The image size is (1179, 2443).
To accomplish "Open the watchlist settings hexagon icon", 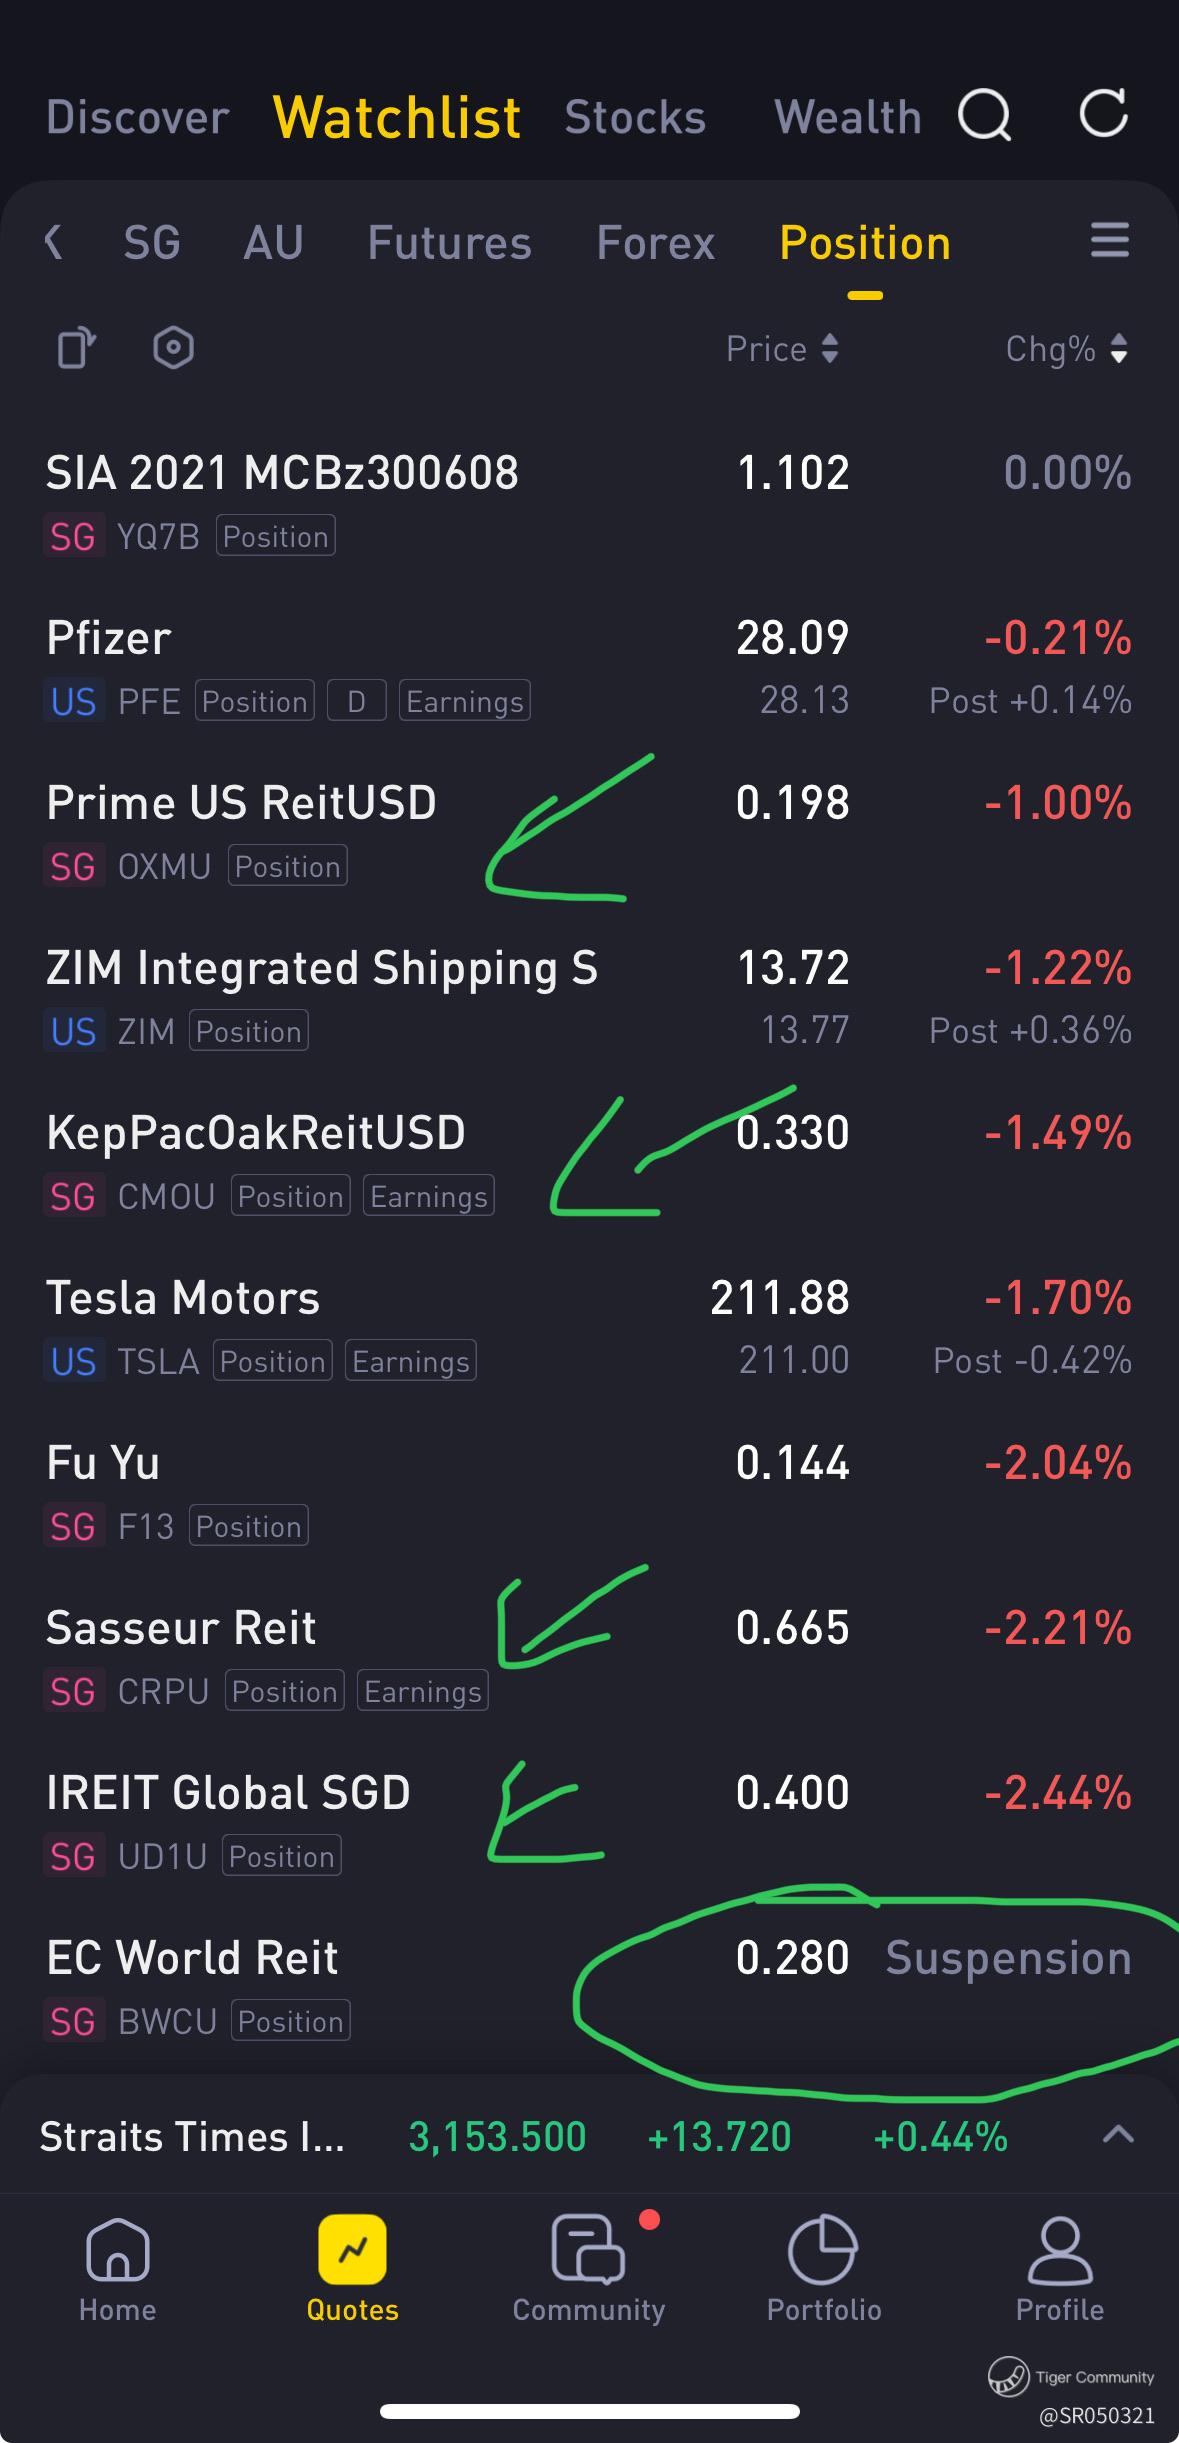I will pyautogui.click(x=173, y=348).
